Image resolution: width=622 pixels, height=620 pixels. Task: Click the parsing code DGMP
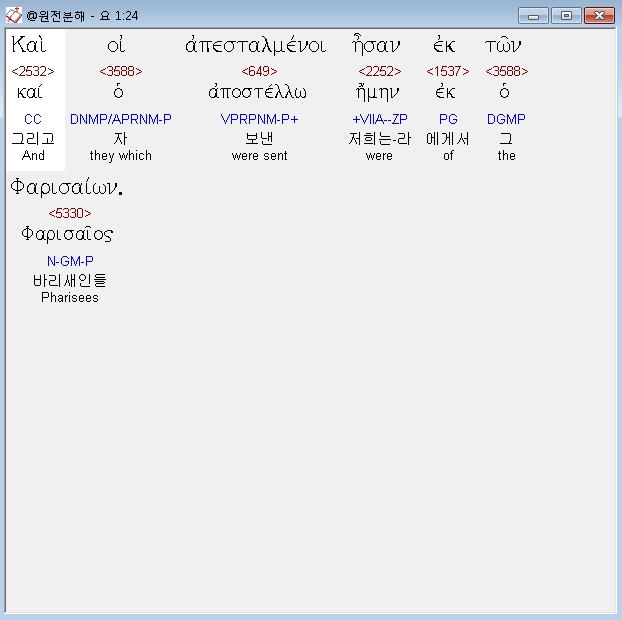click(x=506, y=119)
